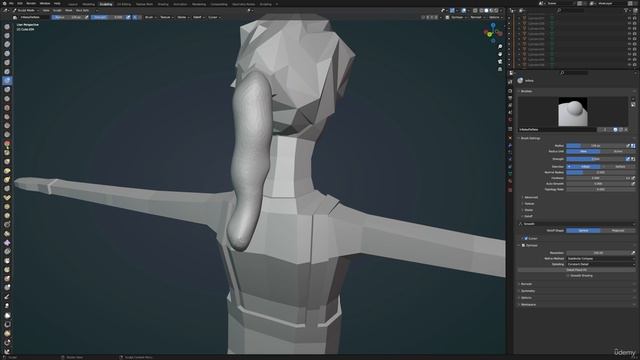
Task: Toggle radius pen pressure icon in panel
Action: point(628,146)
